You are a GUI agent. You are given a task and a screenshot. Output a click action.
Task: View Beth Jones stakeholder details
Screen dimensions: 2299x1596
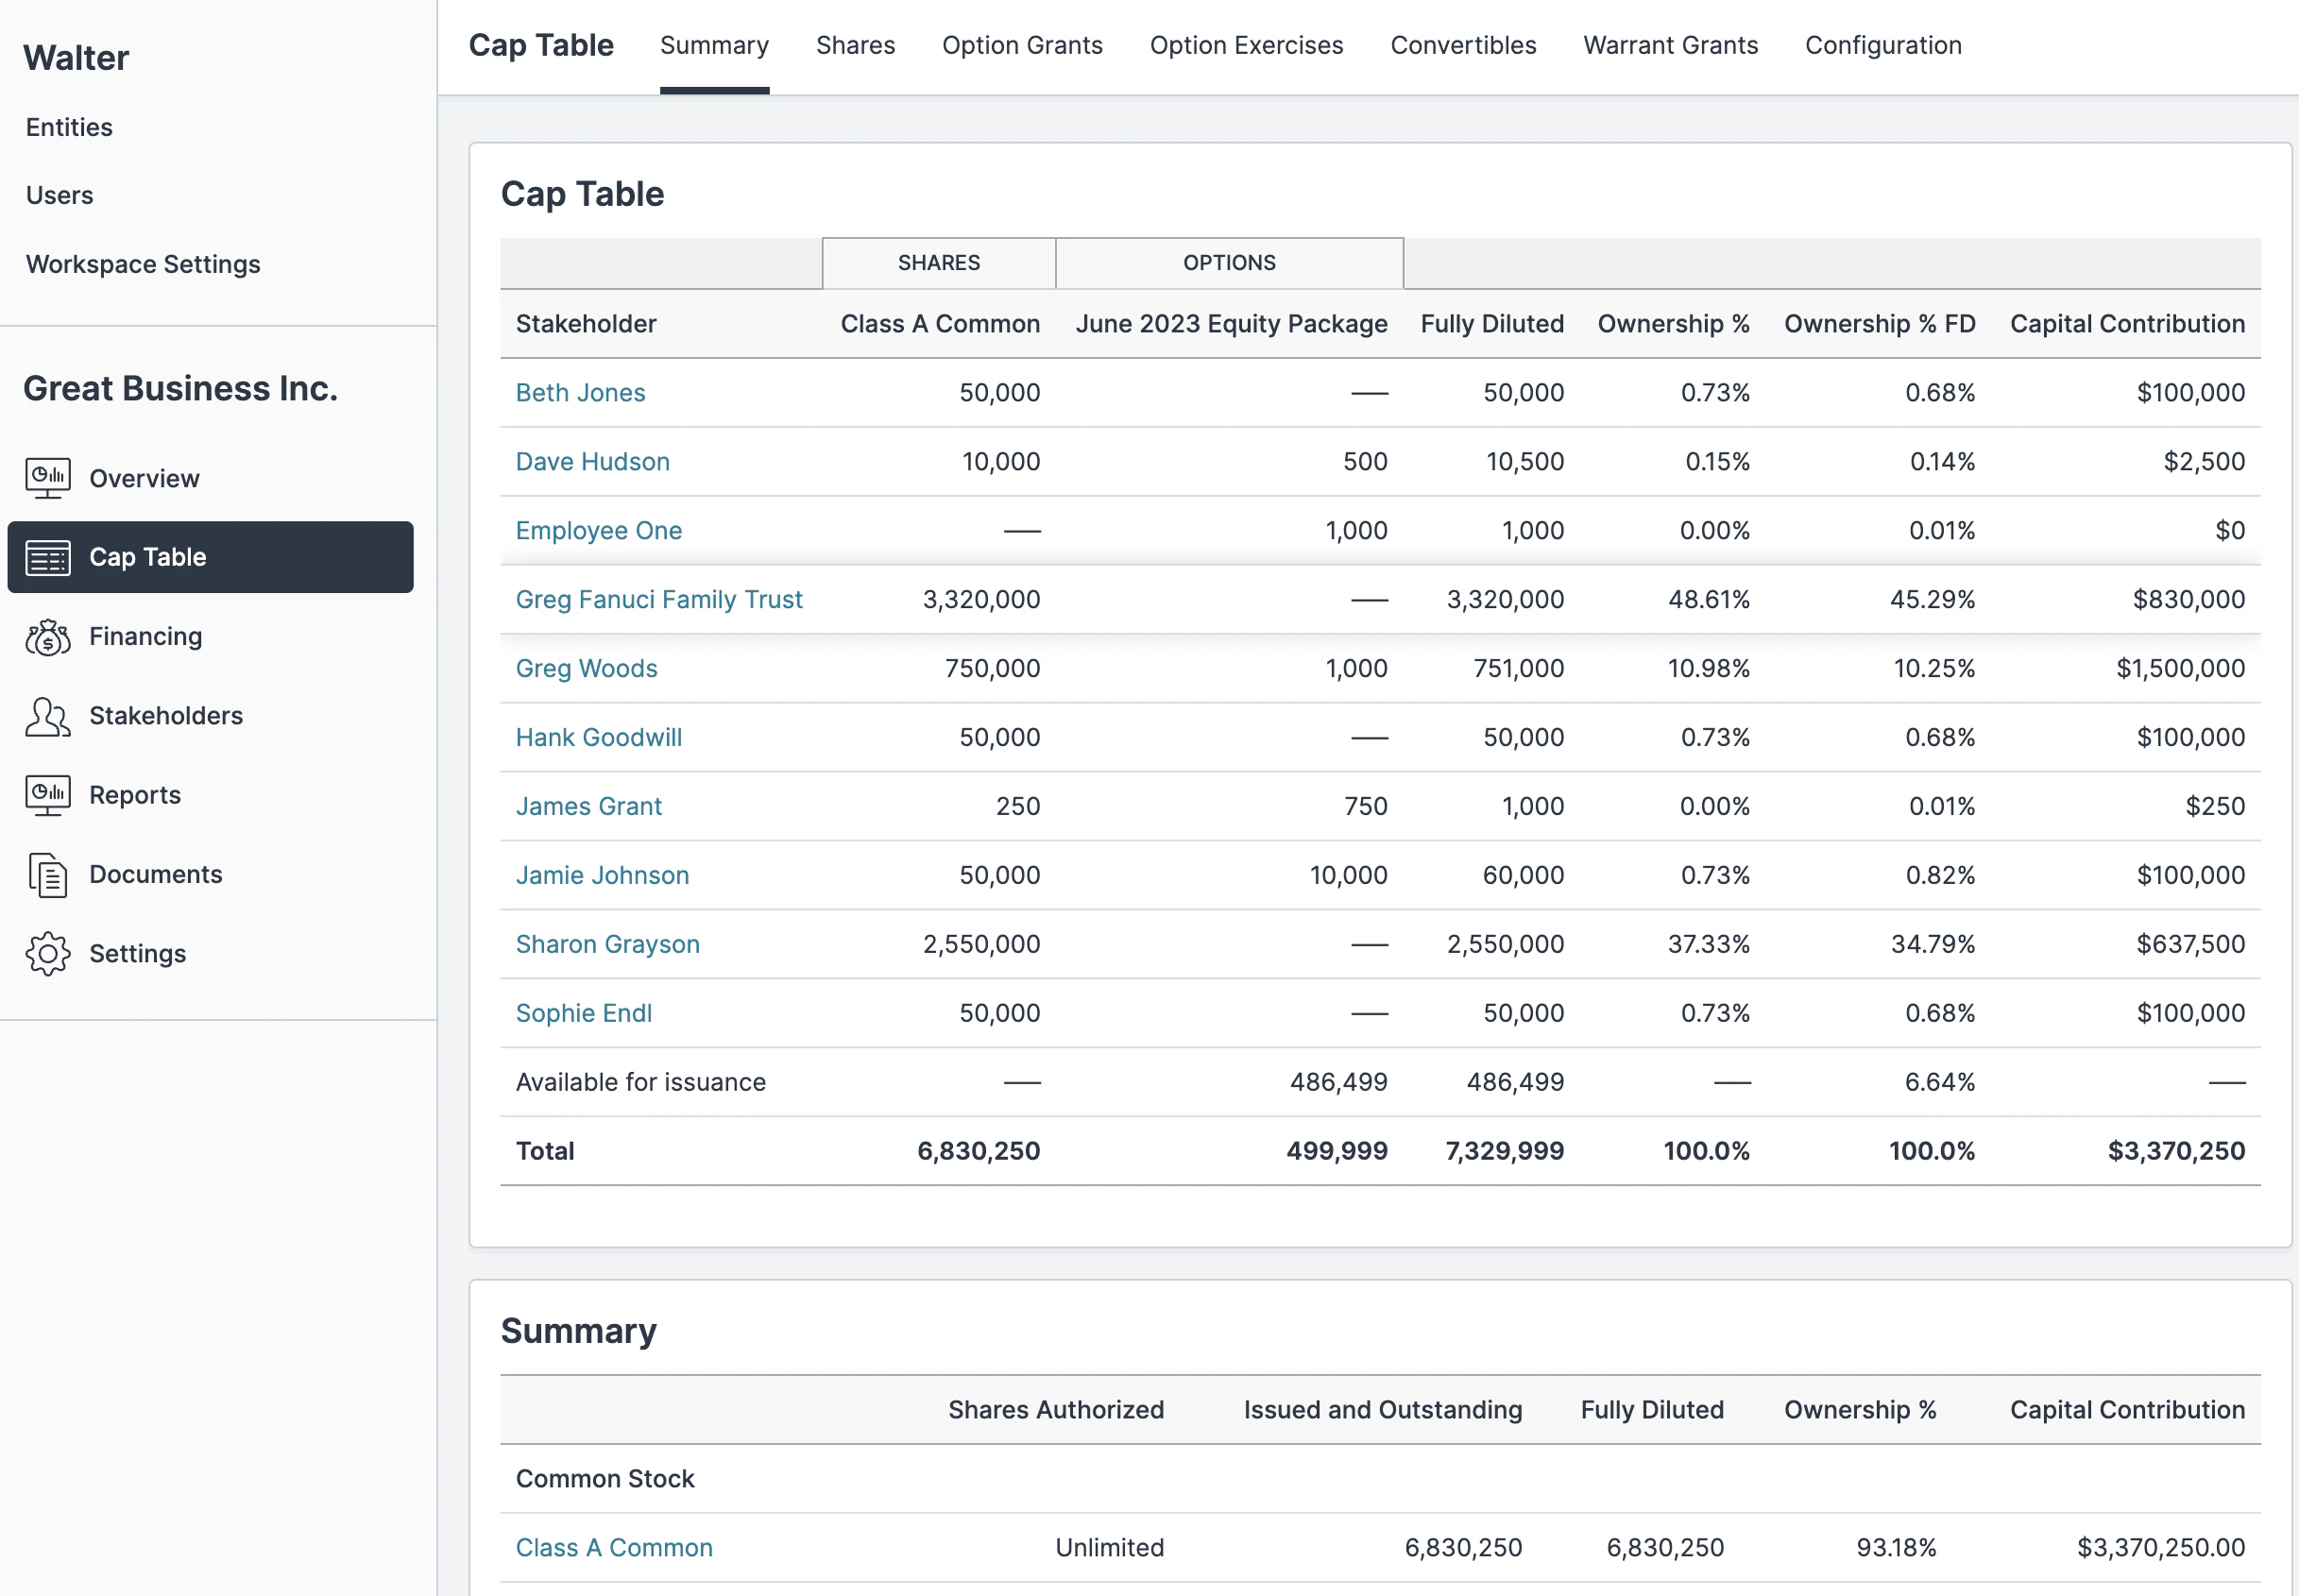pos(580,392)
